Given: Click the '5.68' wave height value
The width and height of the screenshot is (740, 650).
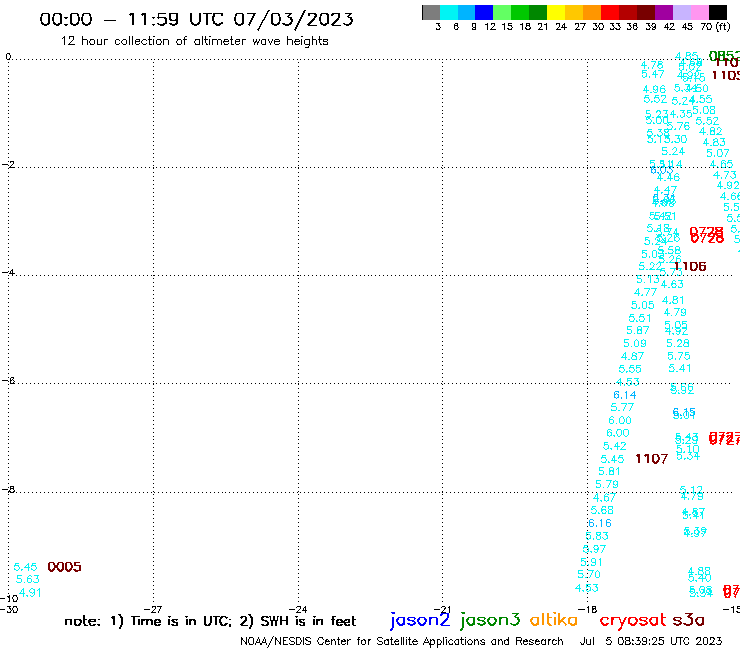Looking at the screenshot, I should (x=602, y=510).
